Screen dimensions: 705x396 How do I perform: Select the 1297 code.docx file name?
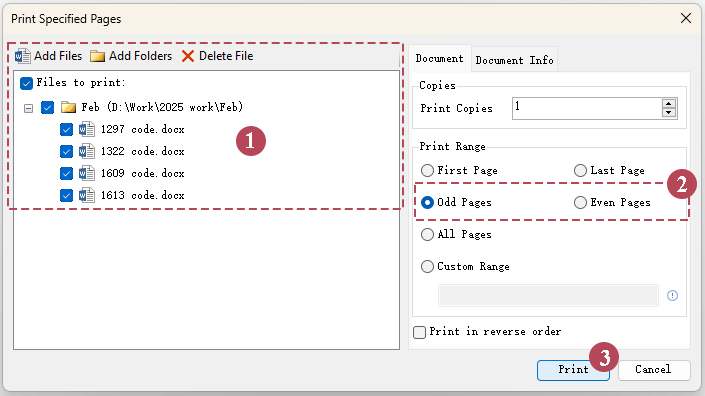(143, 129)
